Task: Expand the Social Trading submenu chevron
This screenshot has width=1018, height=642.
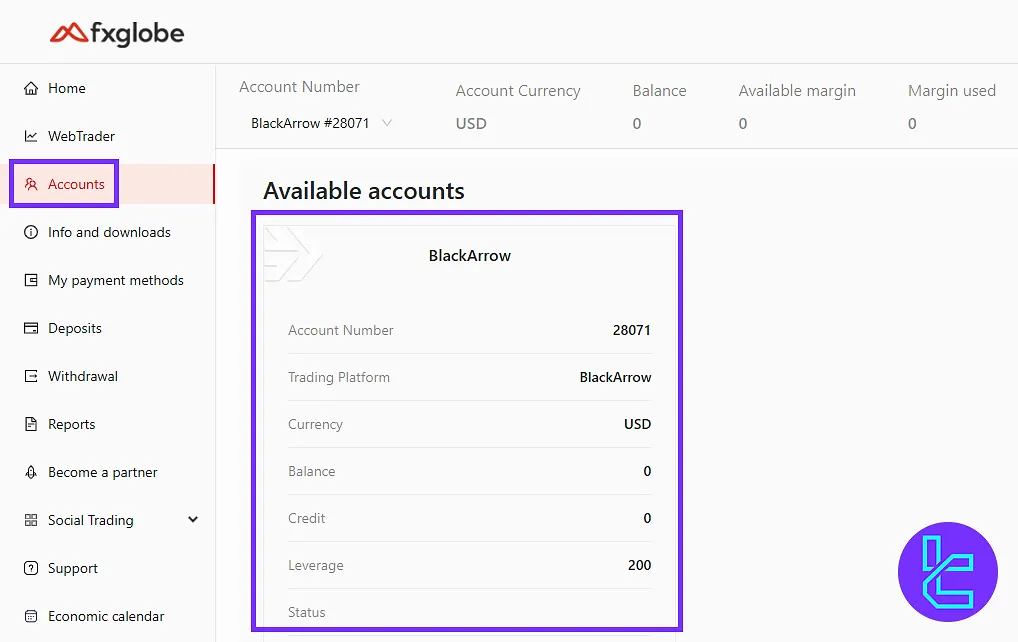Action: pyautogui.click(x=193, y=520)
